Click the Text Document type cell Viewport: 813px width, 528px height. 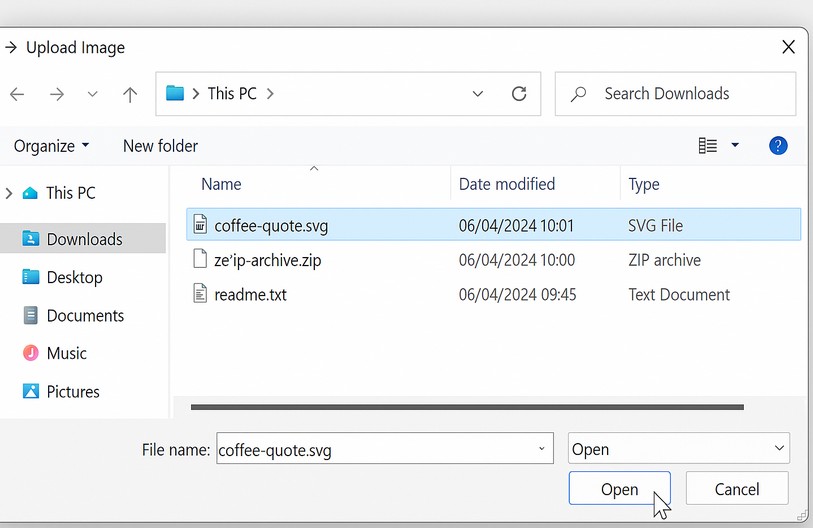[679, 295]
